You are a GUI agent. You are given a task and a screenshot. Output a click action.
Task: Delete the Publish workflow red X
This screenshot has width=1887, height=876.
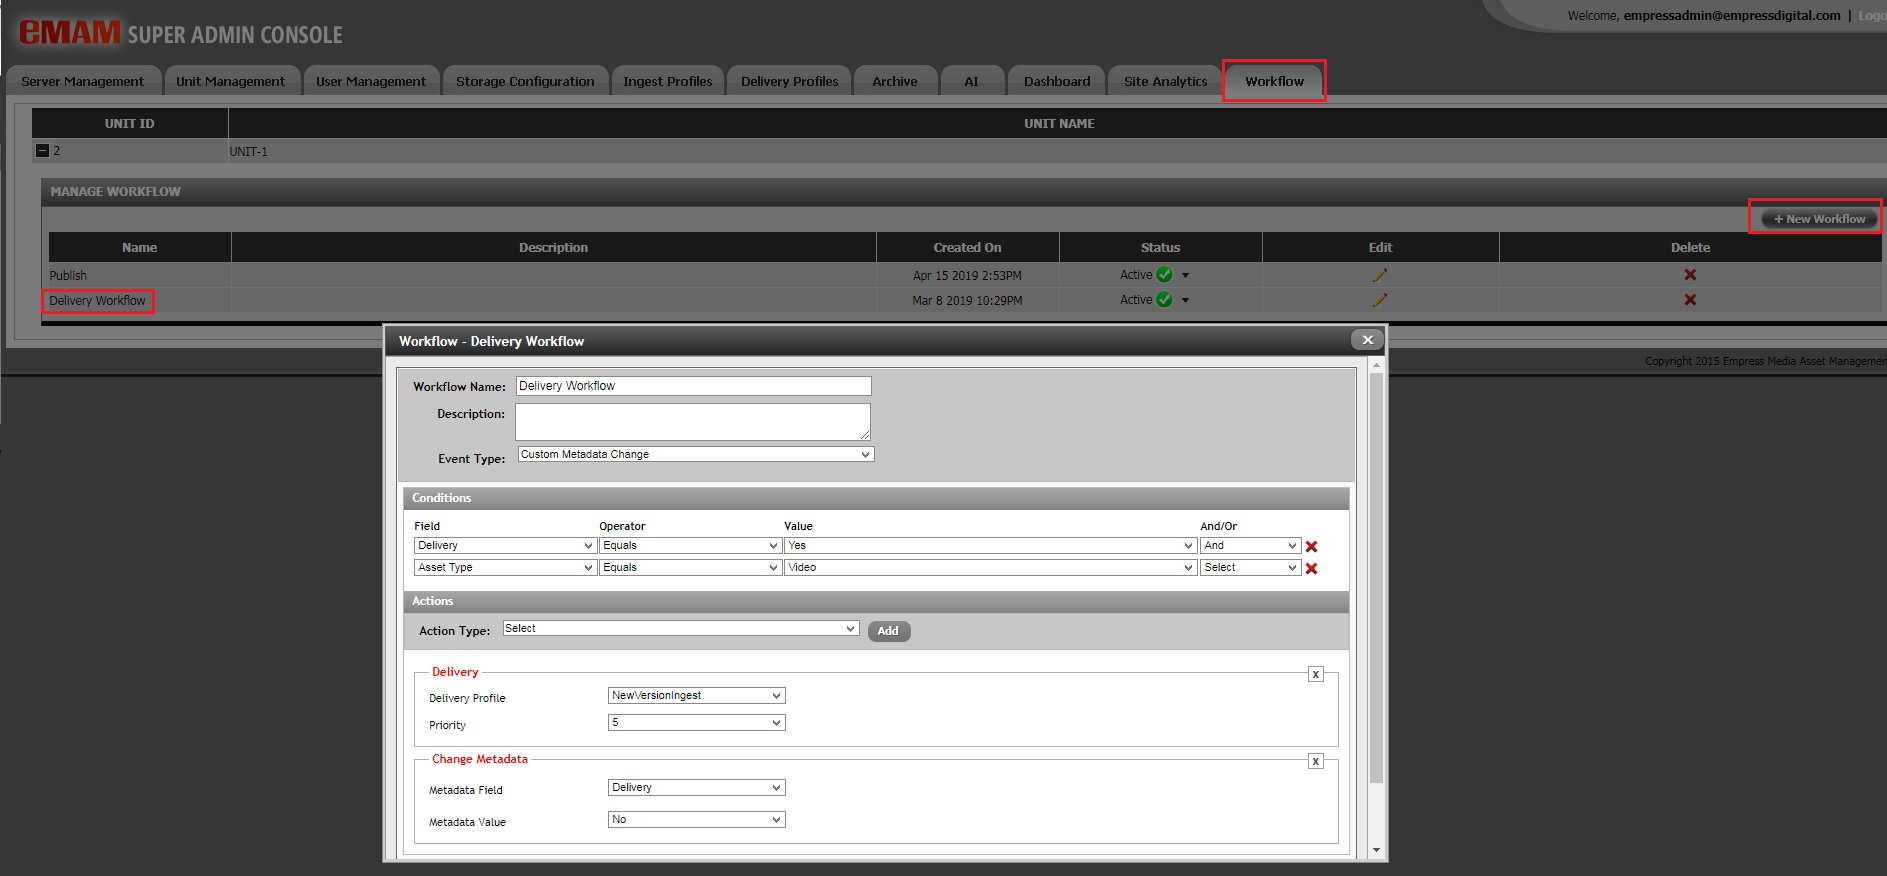pos(1690,275)
